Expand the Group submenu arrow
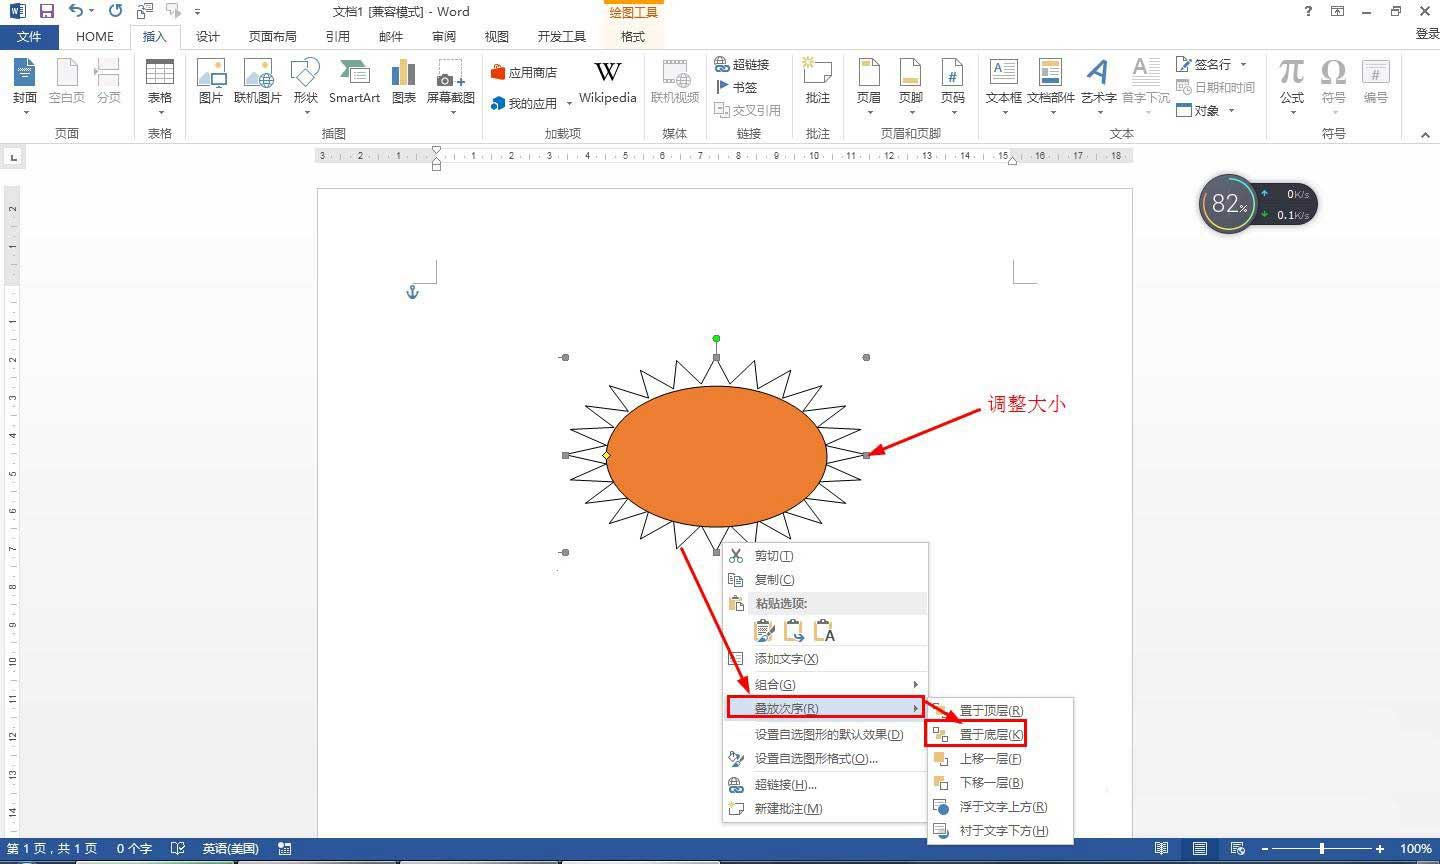Image resolution: width=1440 pixels, height=864 pixels. (x=915, y=685)
